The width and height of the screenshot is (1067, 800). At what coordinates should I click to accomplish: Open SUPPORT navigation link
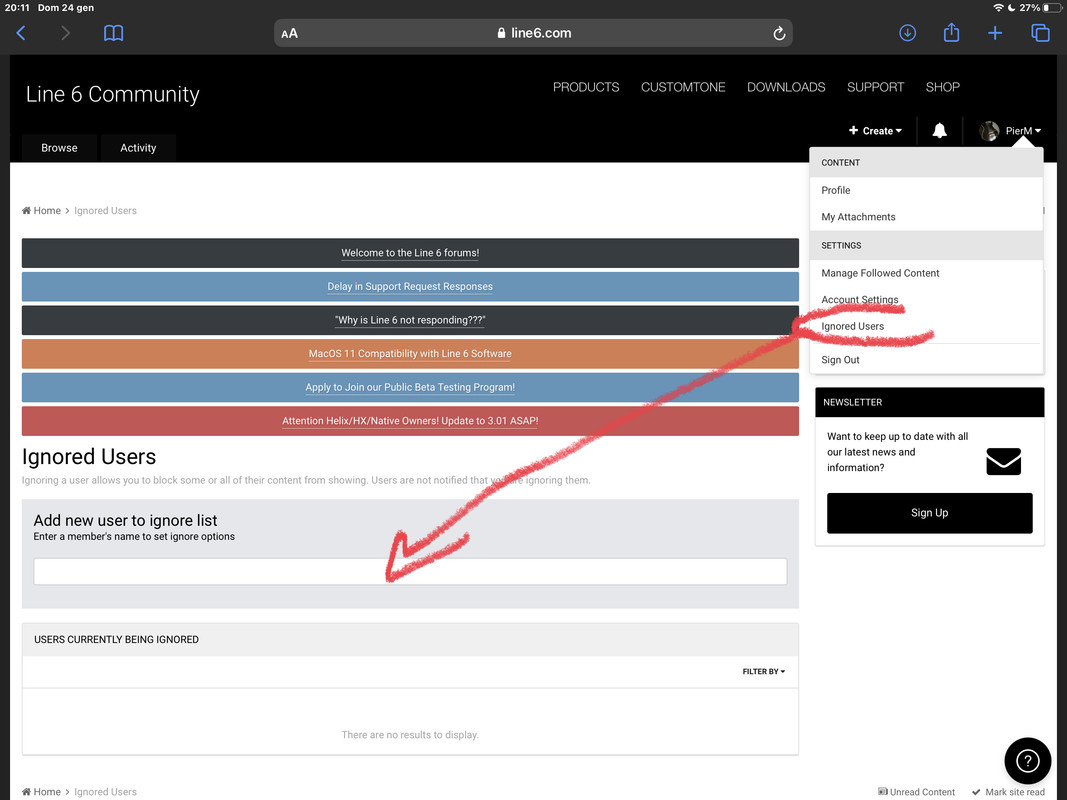(x=875, y=87)
